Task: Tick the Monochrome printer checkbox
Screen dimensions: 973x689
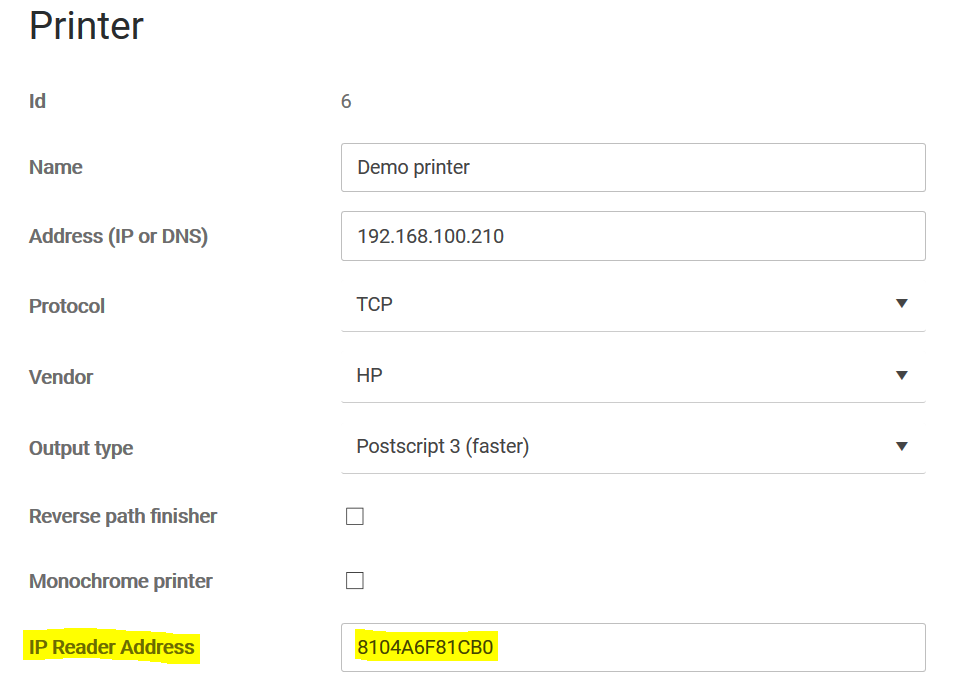Action: coord(354,581)
